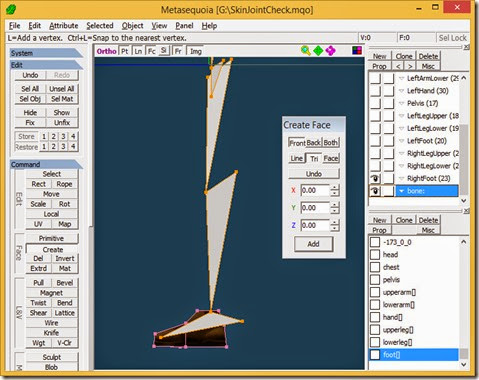Click the green diamond pan view icon
479x380 pixels.
(x=318, y=51)
